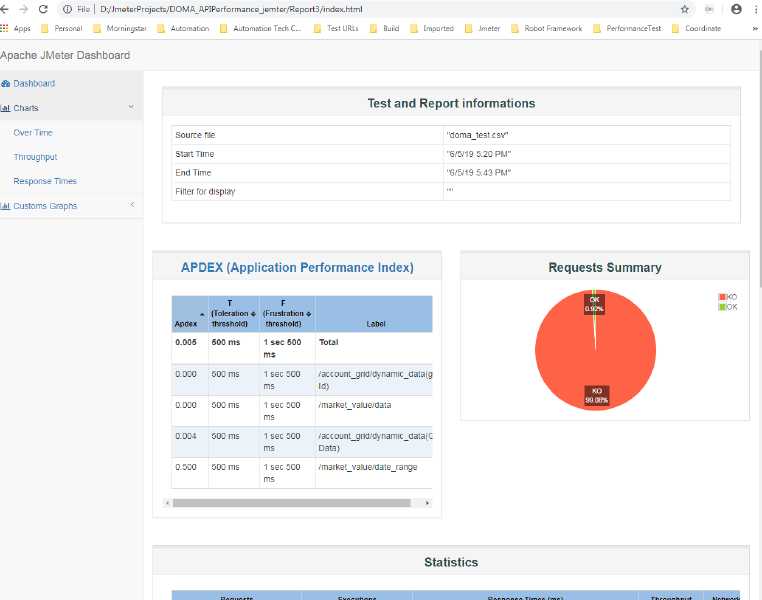Screen dimensions: 762x600
Task: Toggle the KO legend swatch in Requests Summary
Action: (x=722, y=297)
